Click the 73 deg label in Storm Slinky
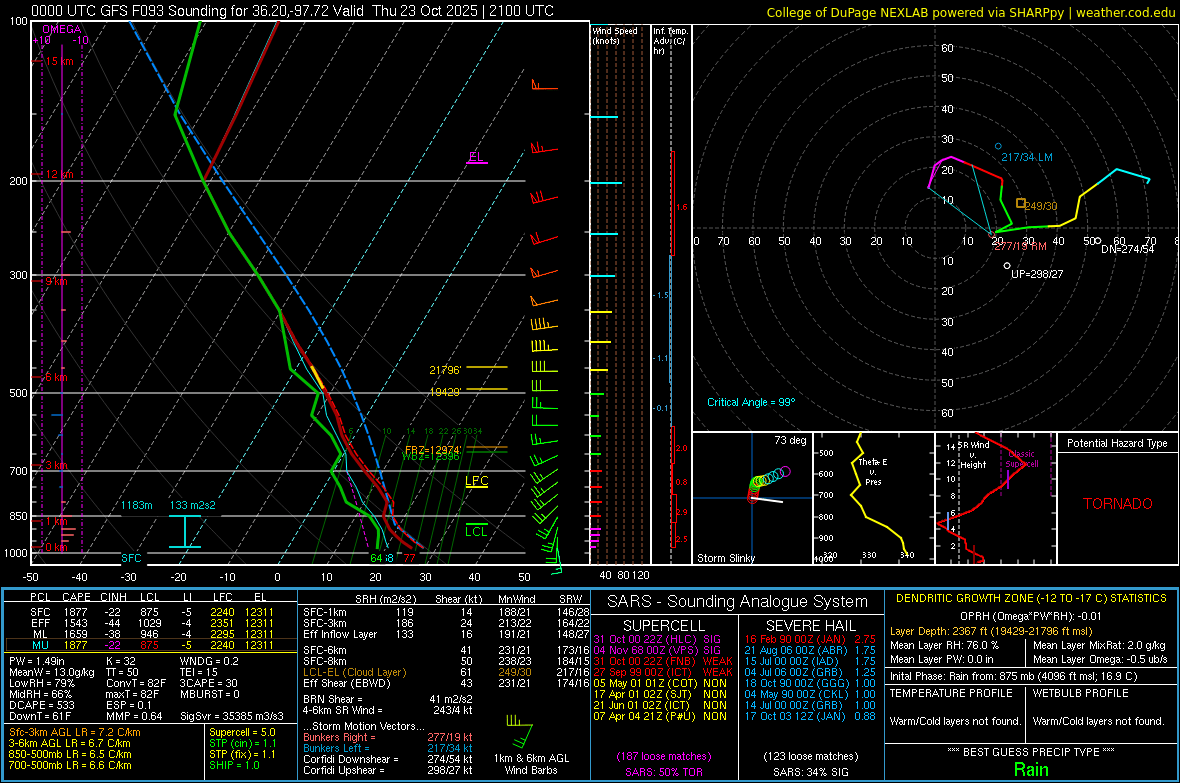 click(790, 440)
